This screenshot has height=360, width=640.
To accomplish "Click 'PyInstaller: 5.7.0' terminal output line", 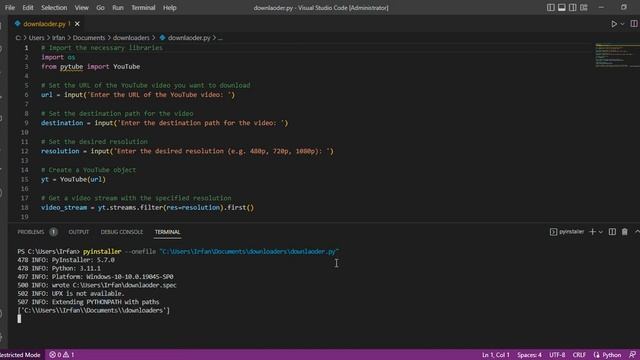I will click(66, 260).
